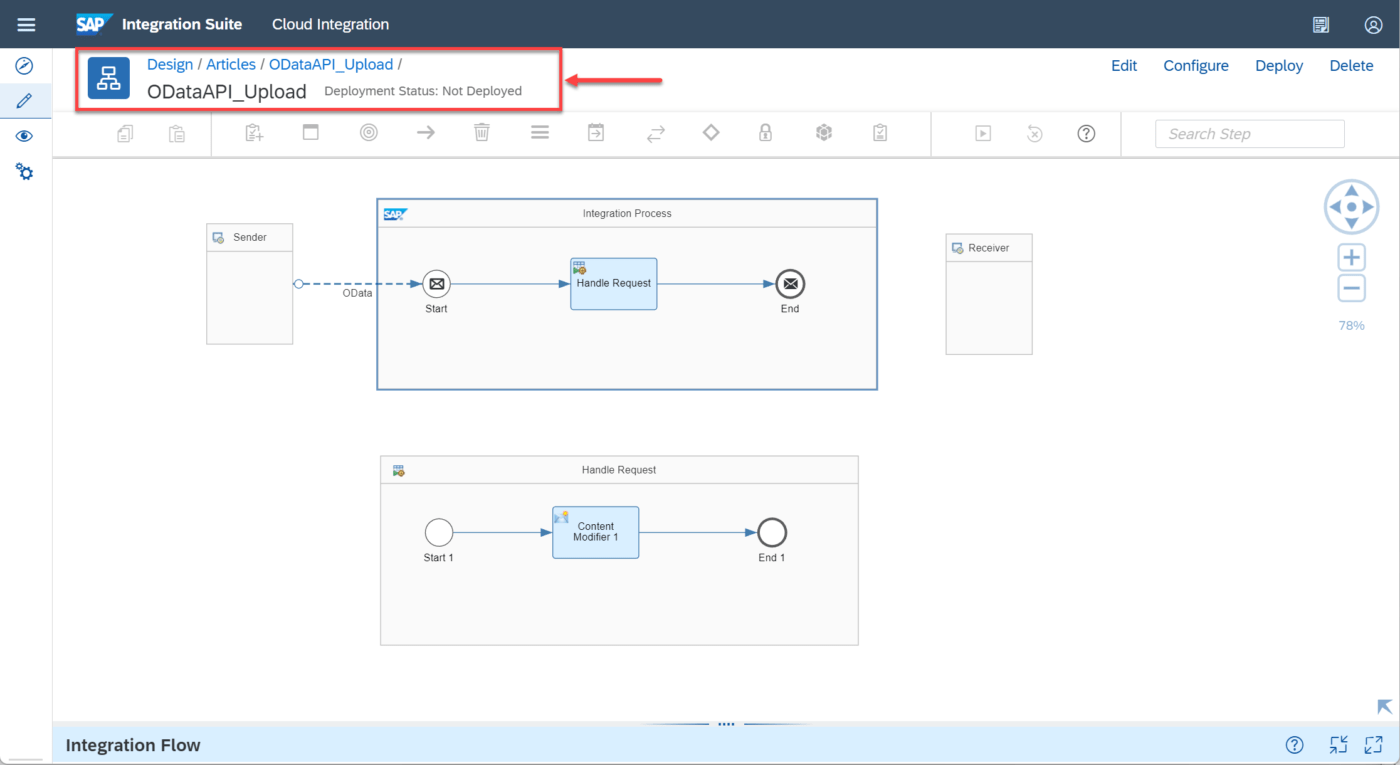This screenshot has height=765, width=1400.
Task: Open the Design pencil icon in sidebar
Action: [25, 101]
